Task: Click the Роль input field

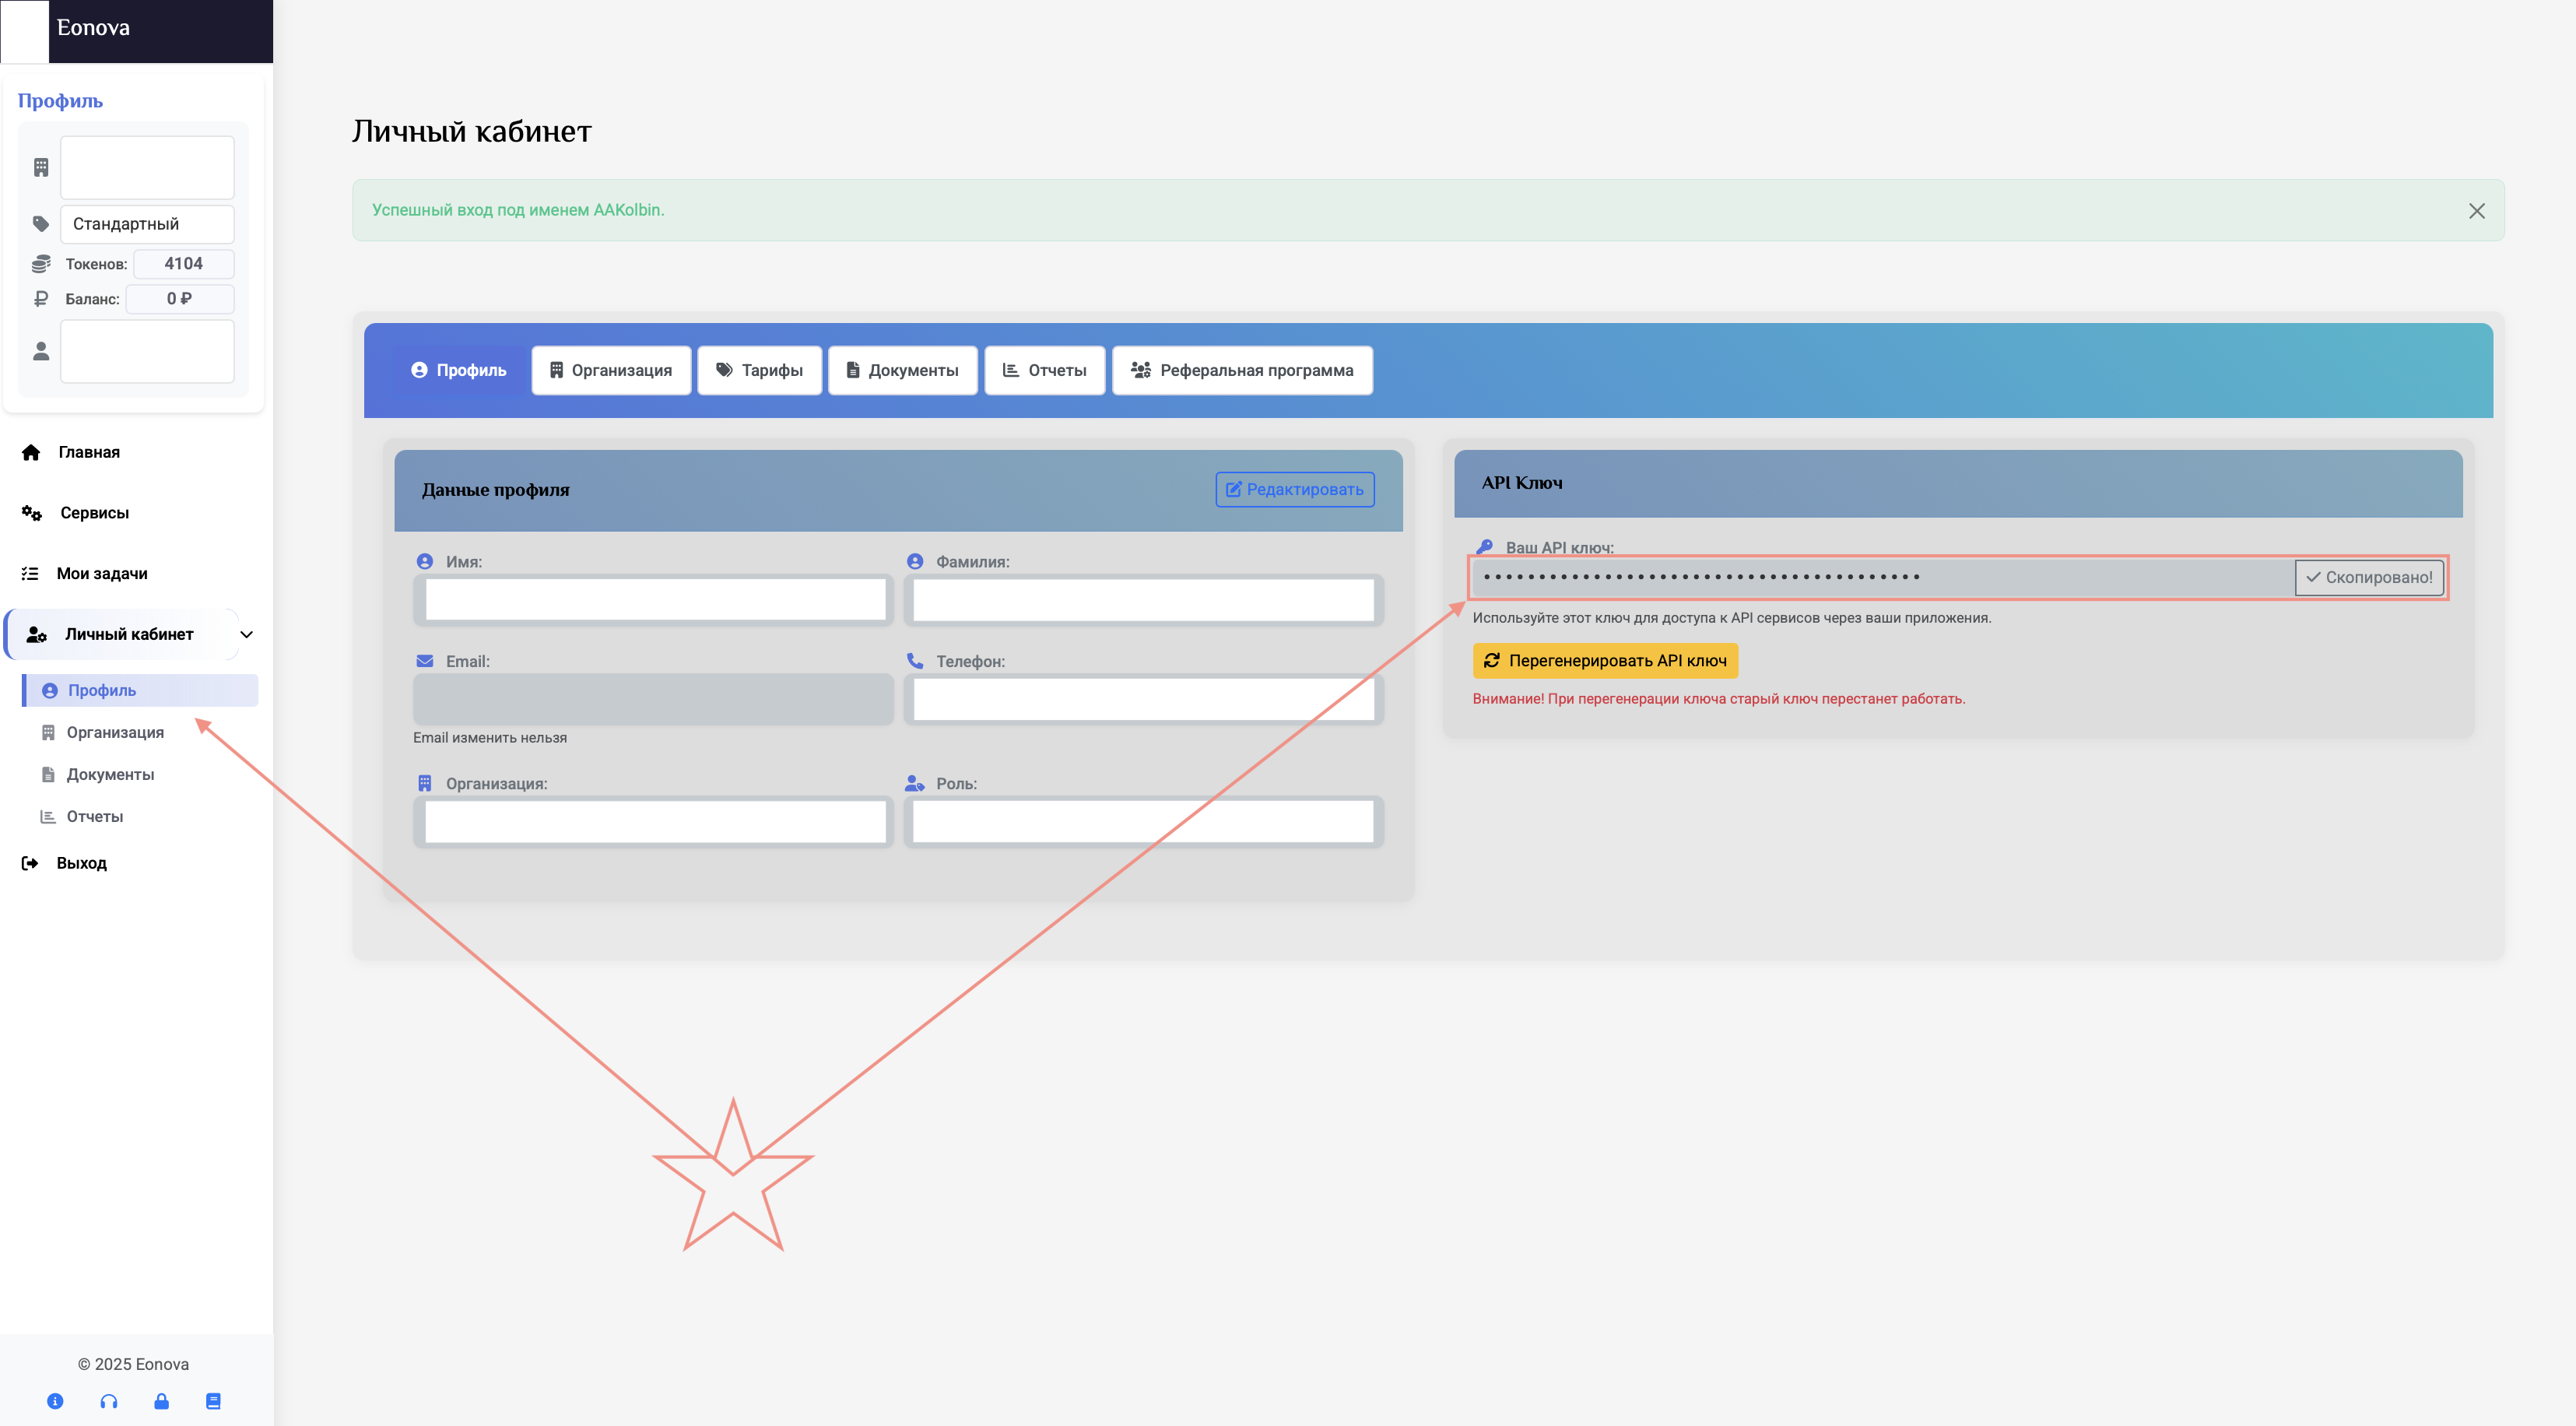Action: (1143, 821)
